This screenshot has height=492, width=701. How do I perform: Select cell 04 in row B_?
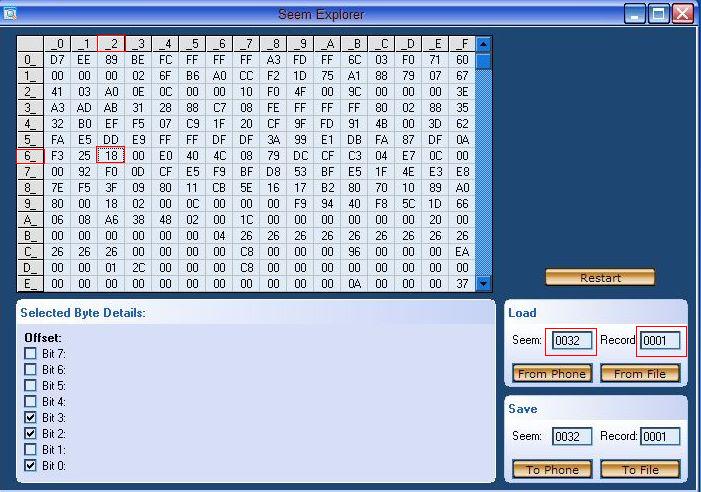(x=219, y=235)
